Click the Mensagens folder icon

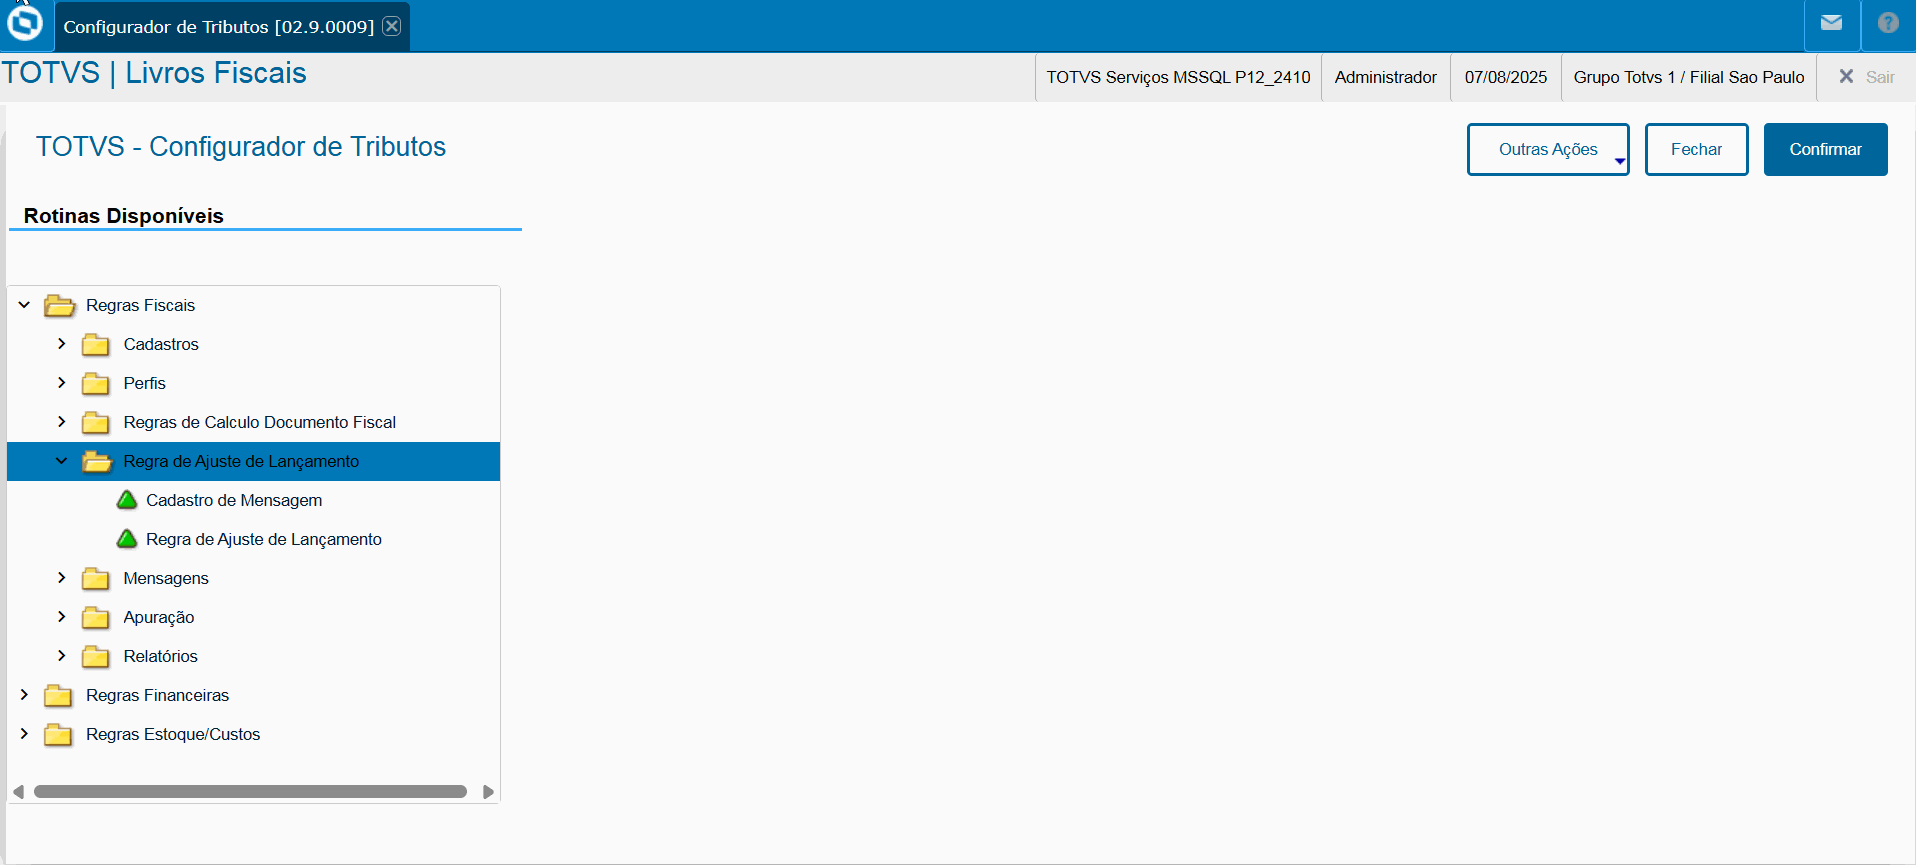point(96,578)
